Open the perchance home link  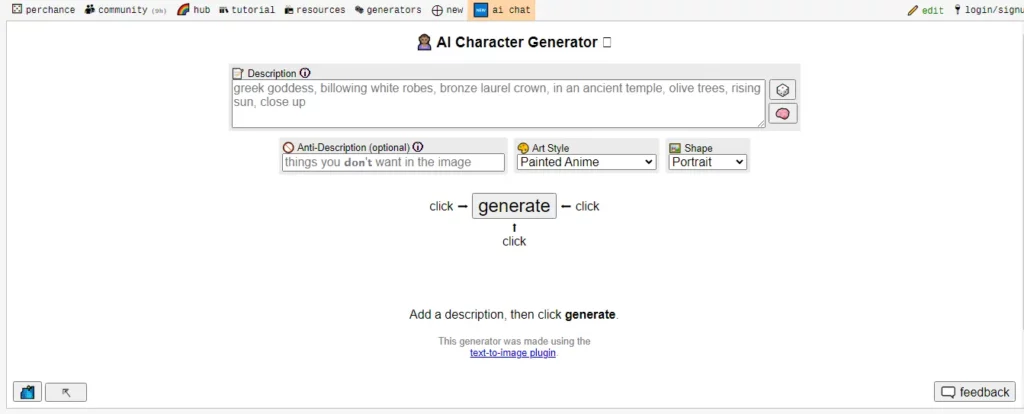click(x=43, y=10)
